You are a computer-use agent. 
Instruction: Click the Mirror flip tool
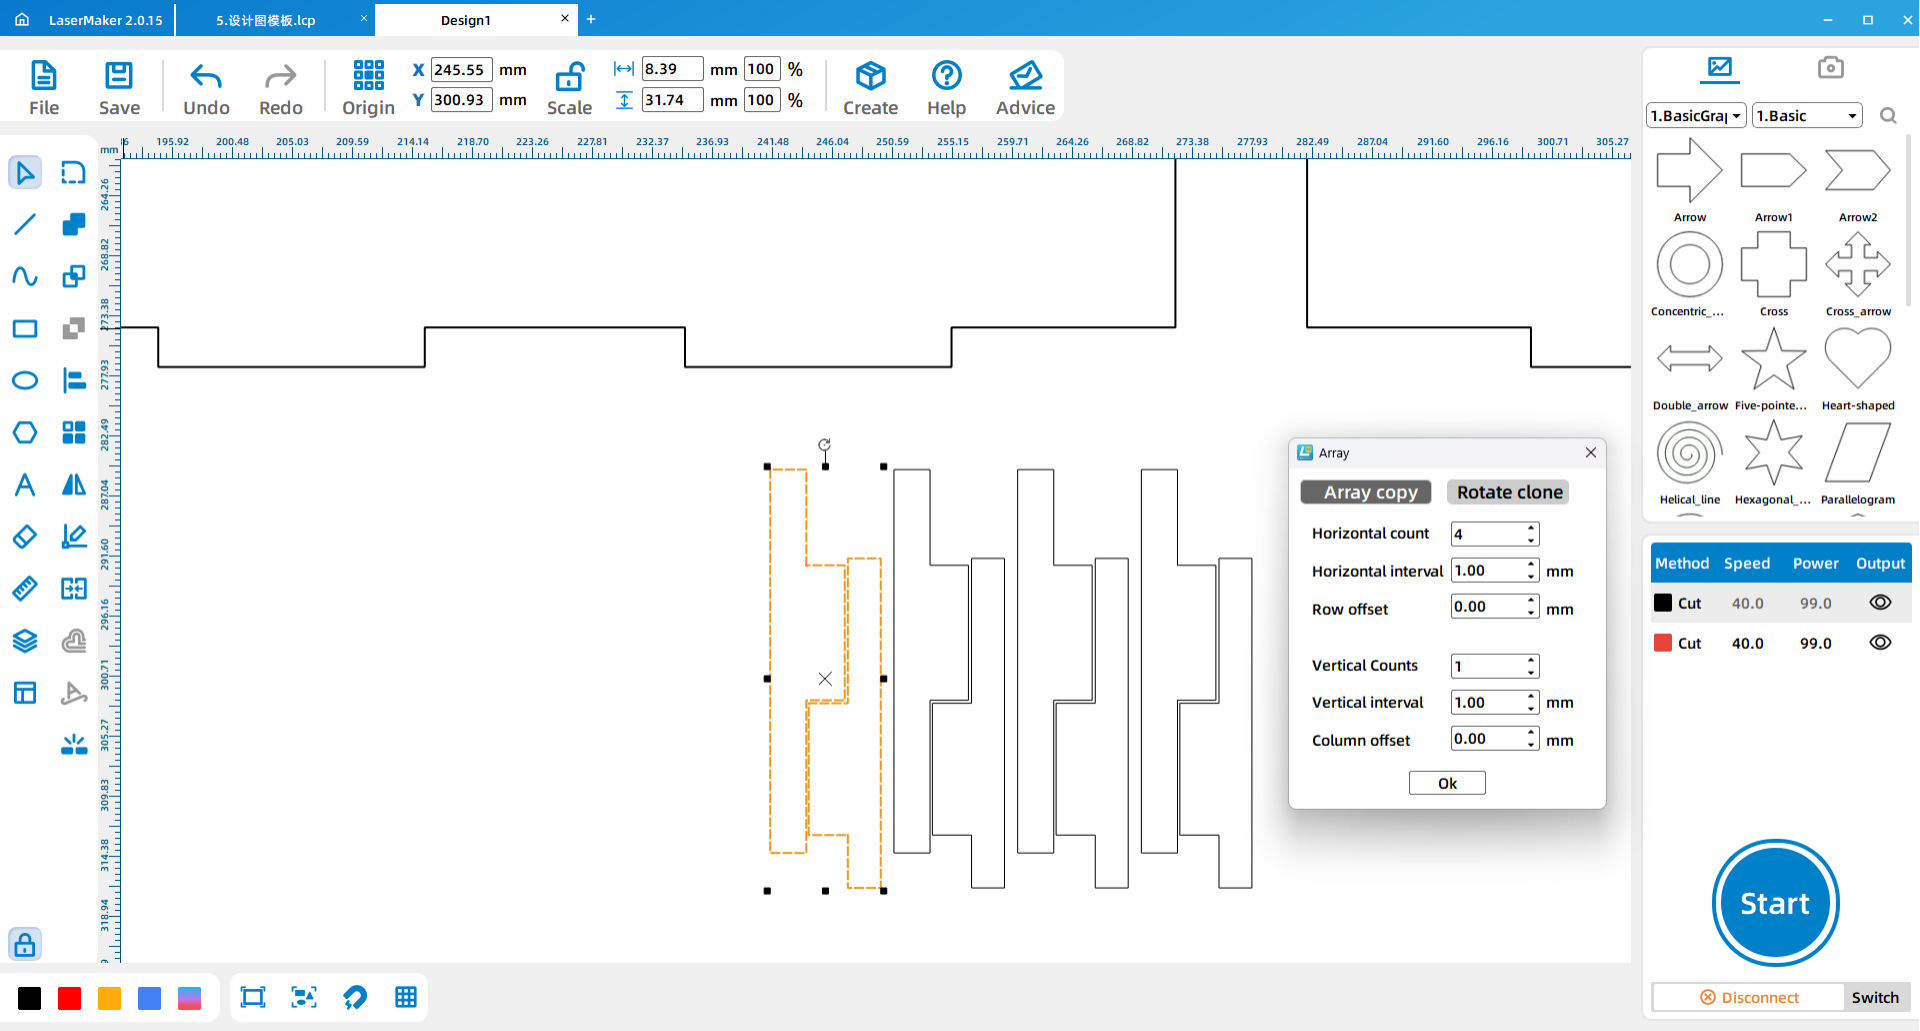coord(74,484)
